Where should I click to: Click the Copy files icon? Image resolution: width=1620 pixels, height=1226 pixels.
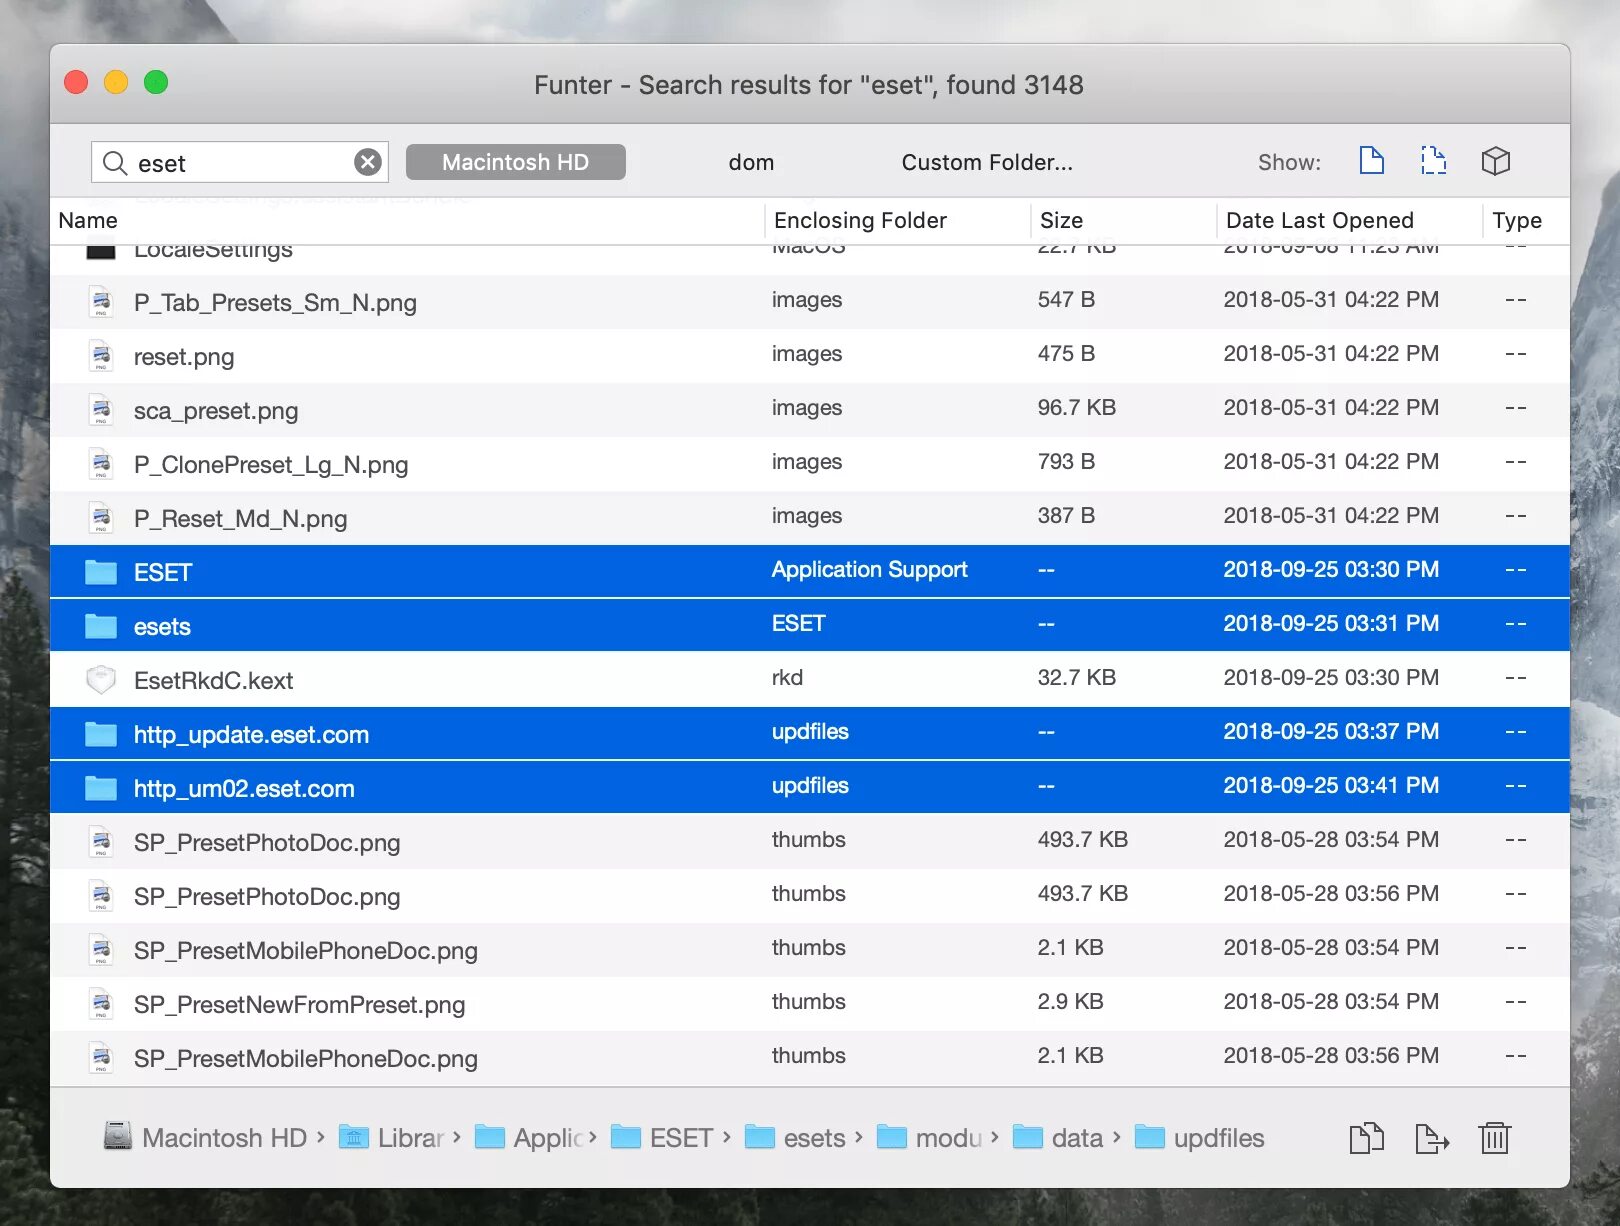point(1367,1138)
